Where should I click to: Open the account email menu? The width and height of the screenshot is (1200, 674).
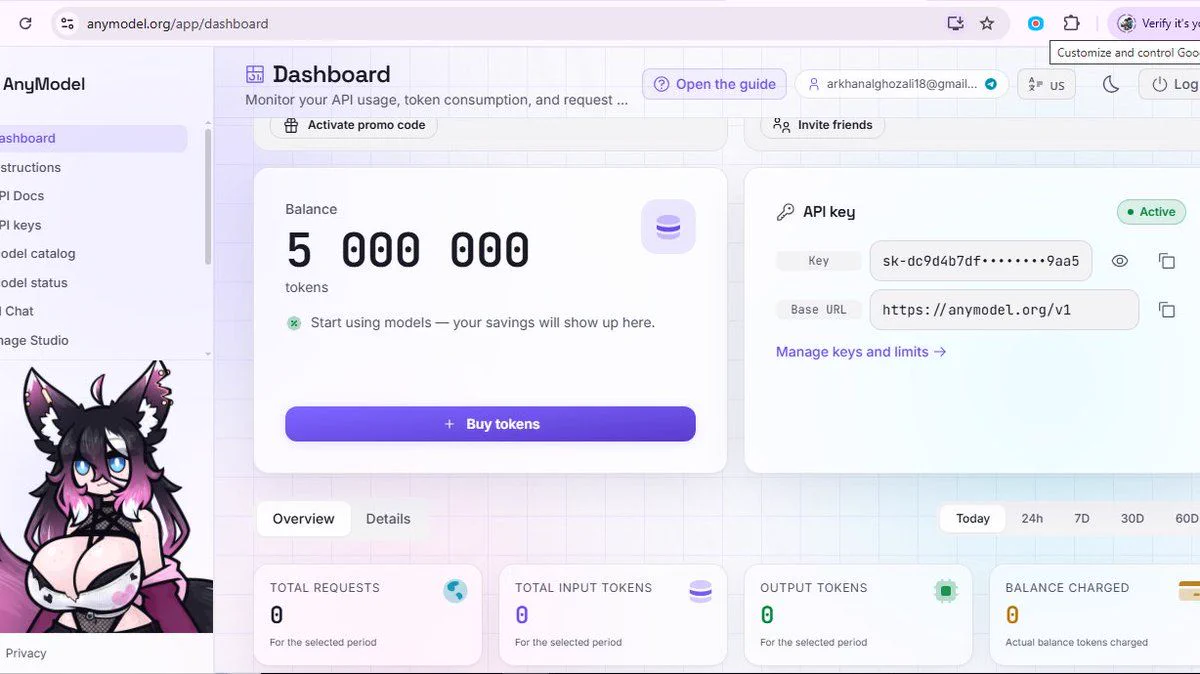[x=901, y=85]
